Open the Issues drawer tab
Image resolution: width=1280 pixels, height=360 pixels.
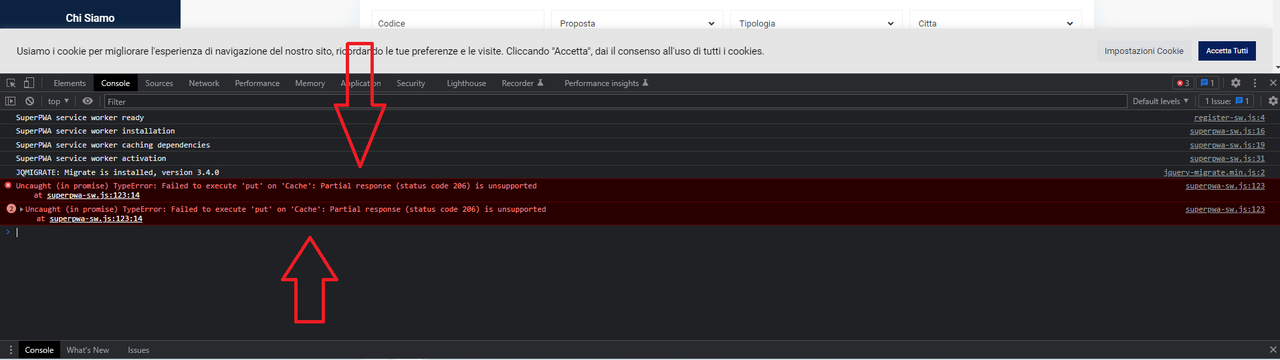138,350
